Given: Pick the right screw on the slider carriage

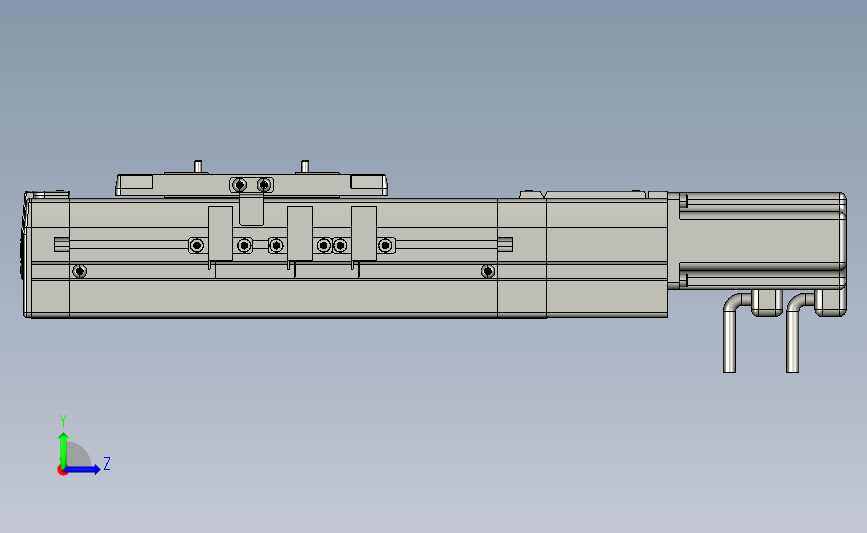Looking at the screenshot, I should [x=264, y=185].
